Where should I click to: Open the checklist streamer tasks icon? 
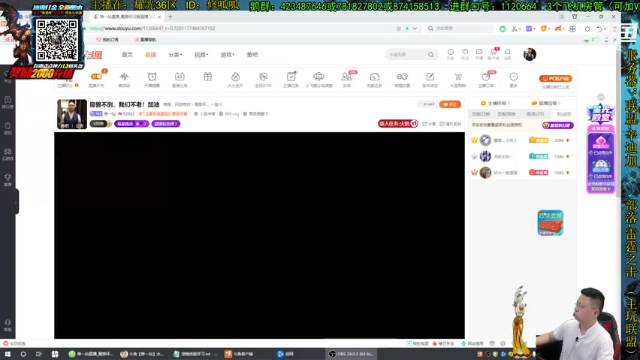point(291,77)
